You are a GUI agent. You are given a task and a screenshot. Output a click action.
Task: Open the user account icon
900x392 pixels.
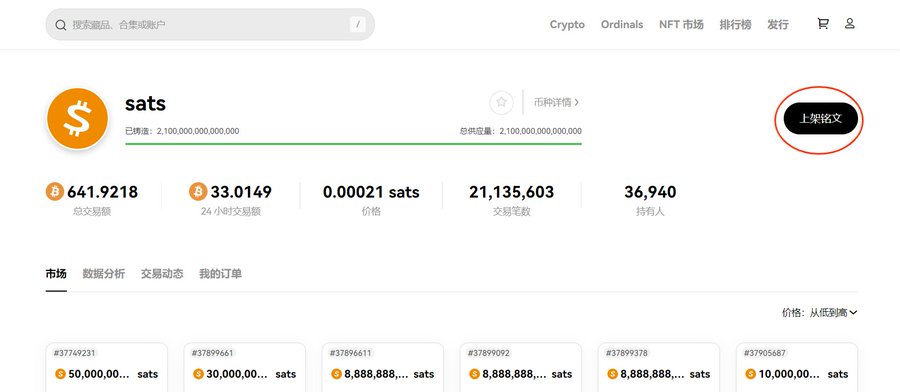coord(850,24)
